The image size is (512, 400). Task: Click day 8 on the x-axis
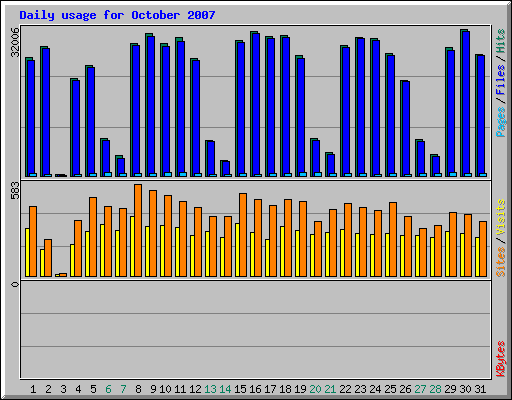coord(138,389)
